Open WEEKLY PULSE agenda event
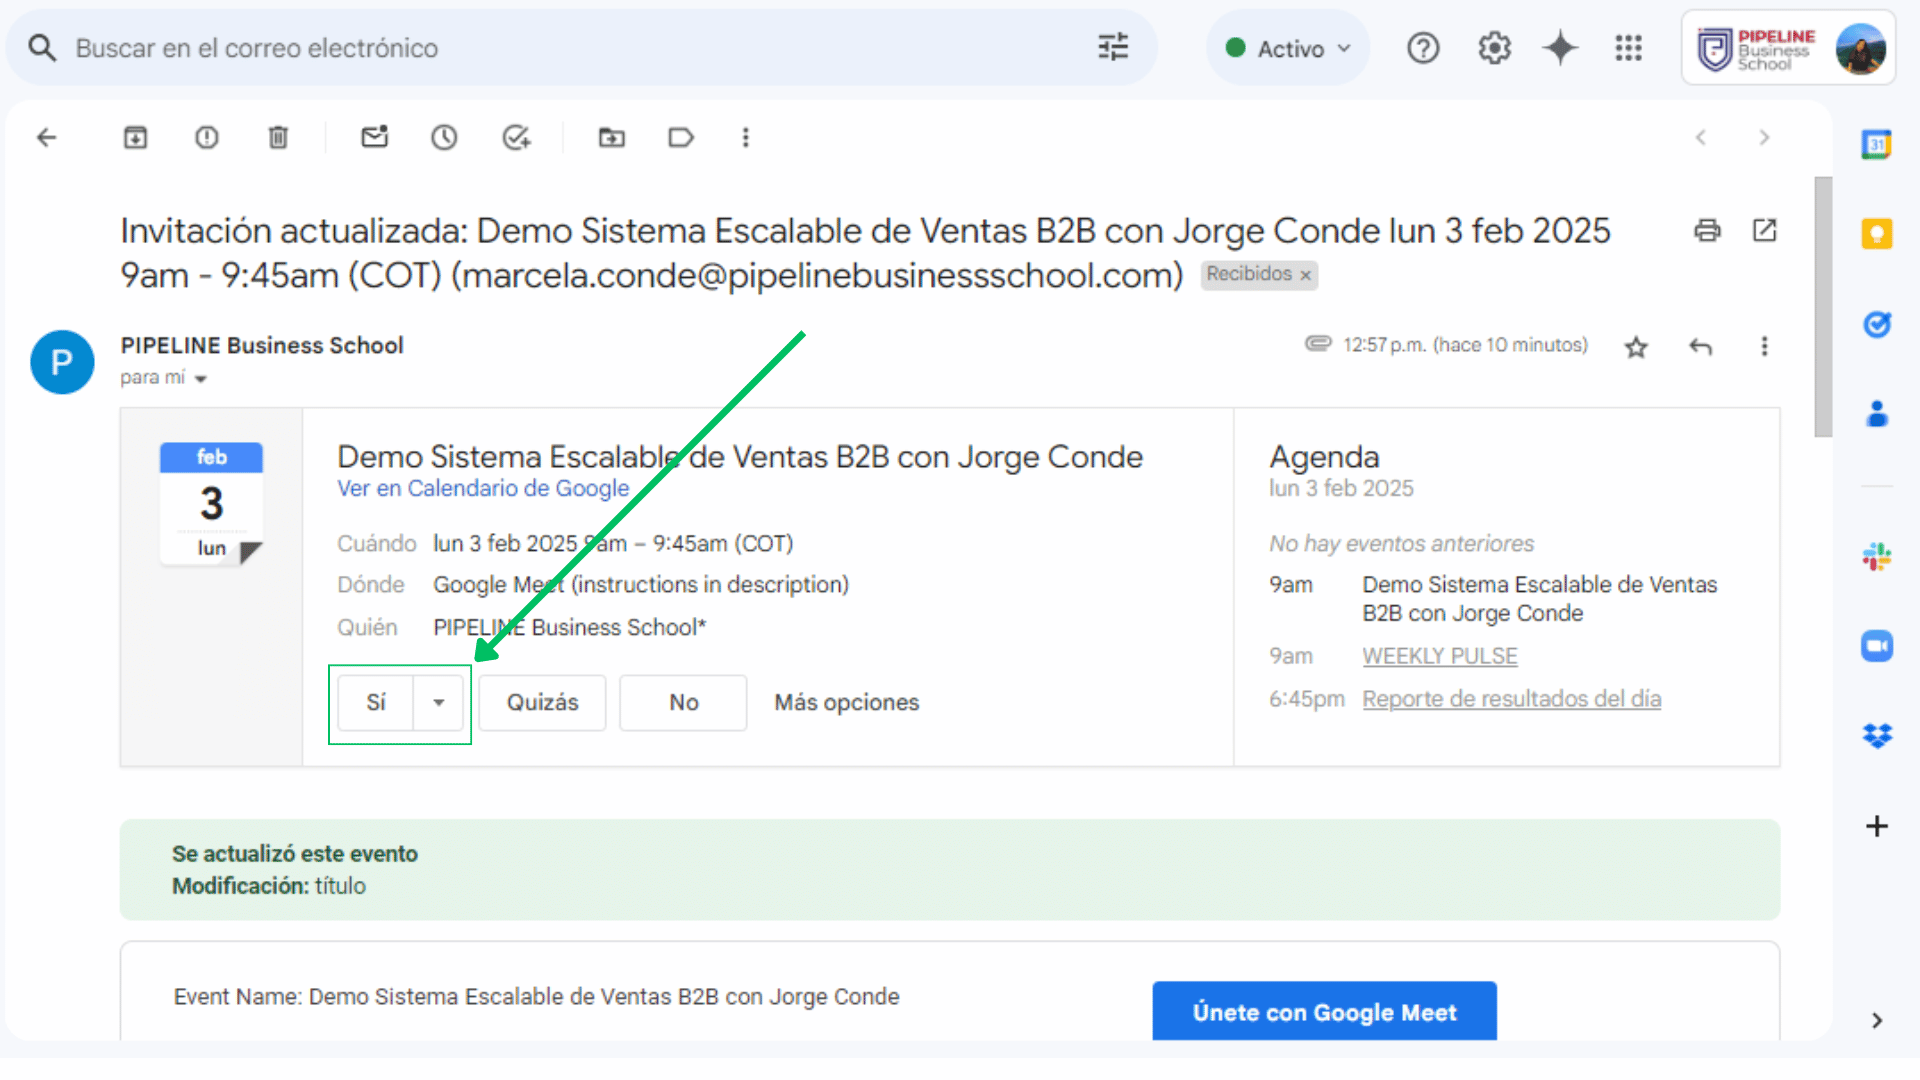Image resolution: width=1920 pixels, height=1080 pixels. tap(1439, 656)
